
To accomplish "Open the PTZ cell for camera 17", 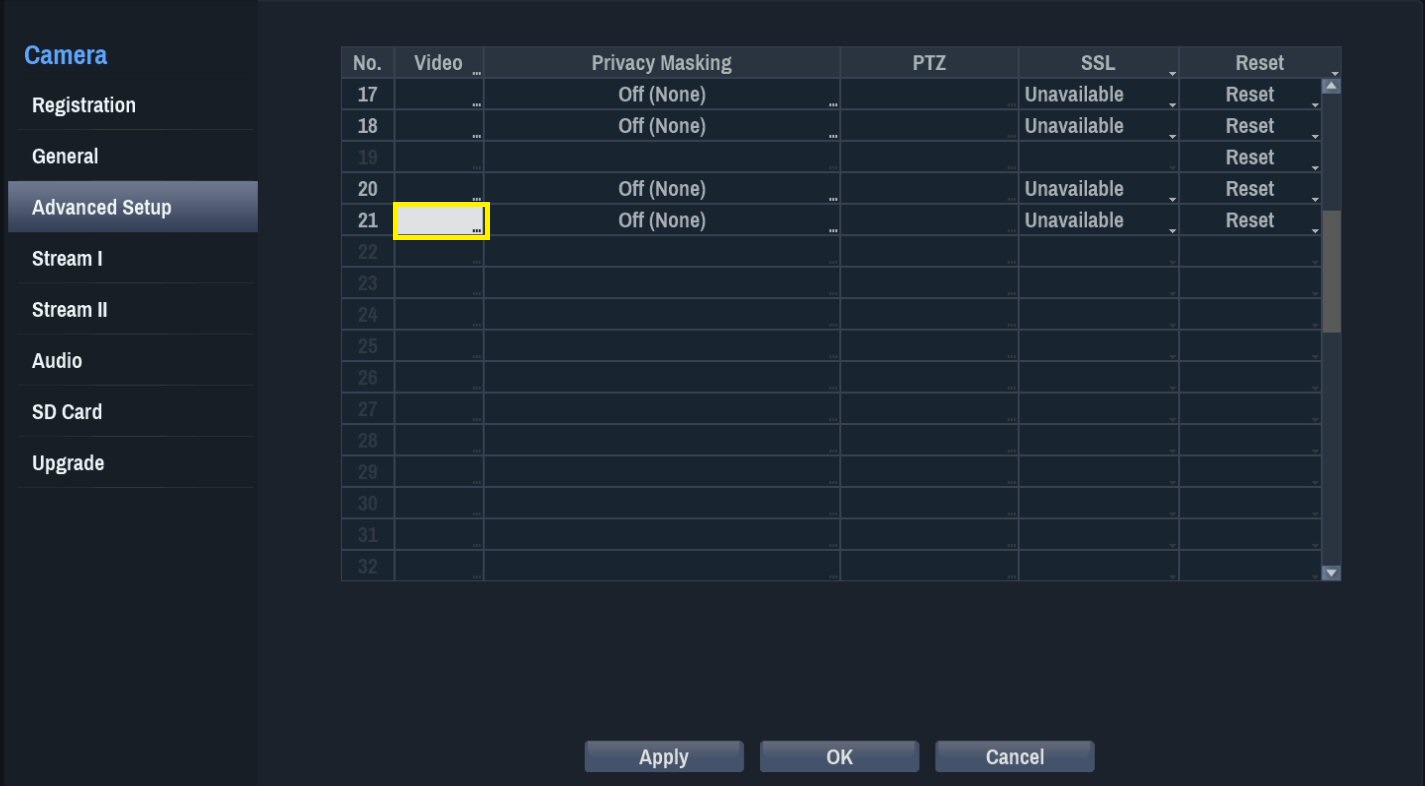I will tap(930, 94).
